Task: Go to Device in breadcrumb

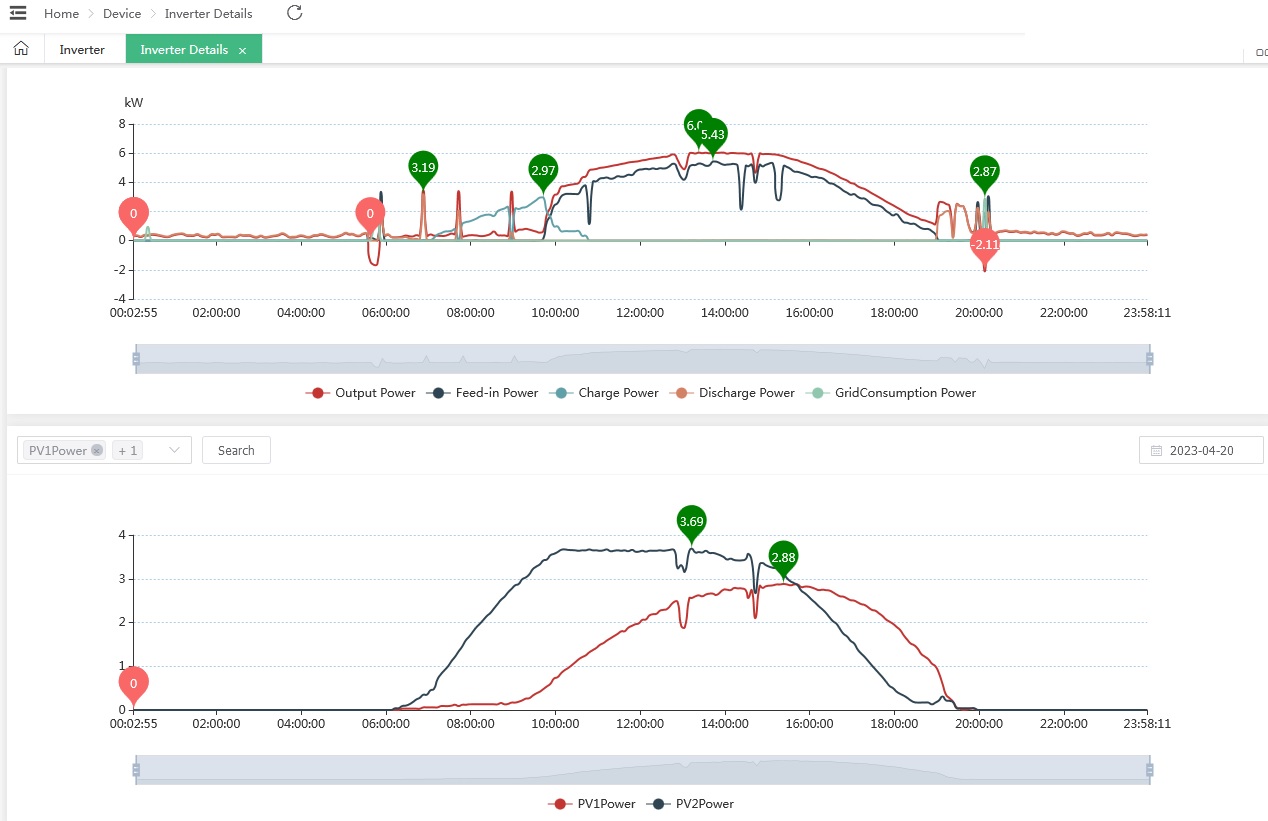Action: click(122, 14)
